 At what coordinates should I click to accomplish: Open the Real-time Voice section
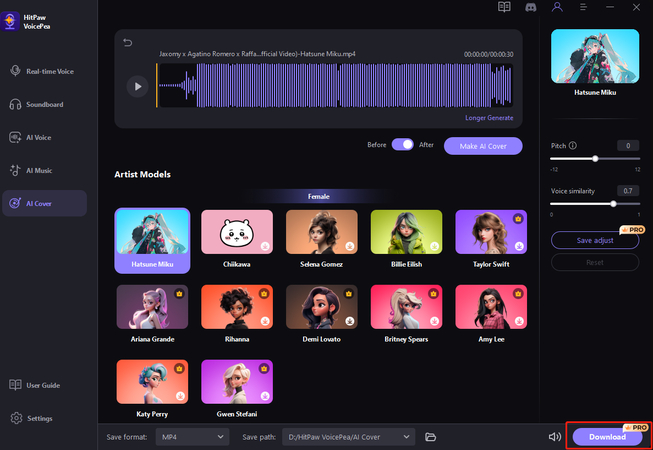(45, 71)
